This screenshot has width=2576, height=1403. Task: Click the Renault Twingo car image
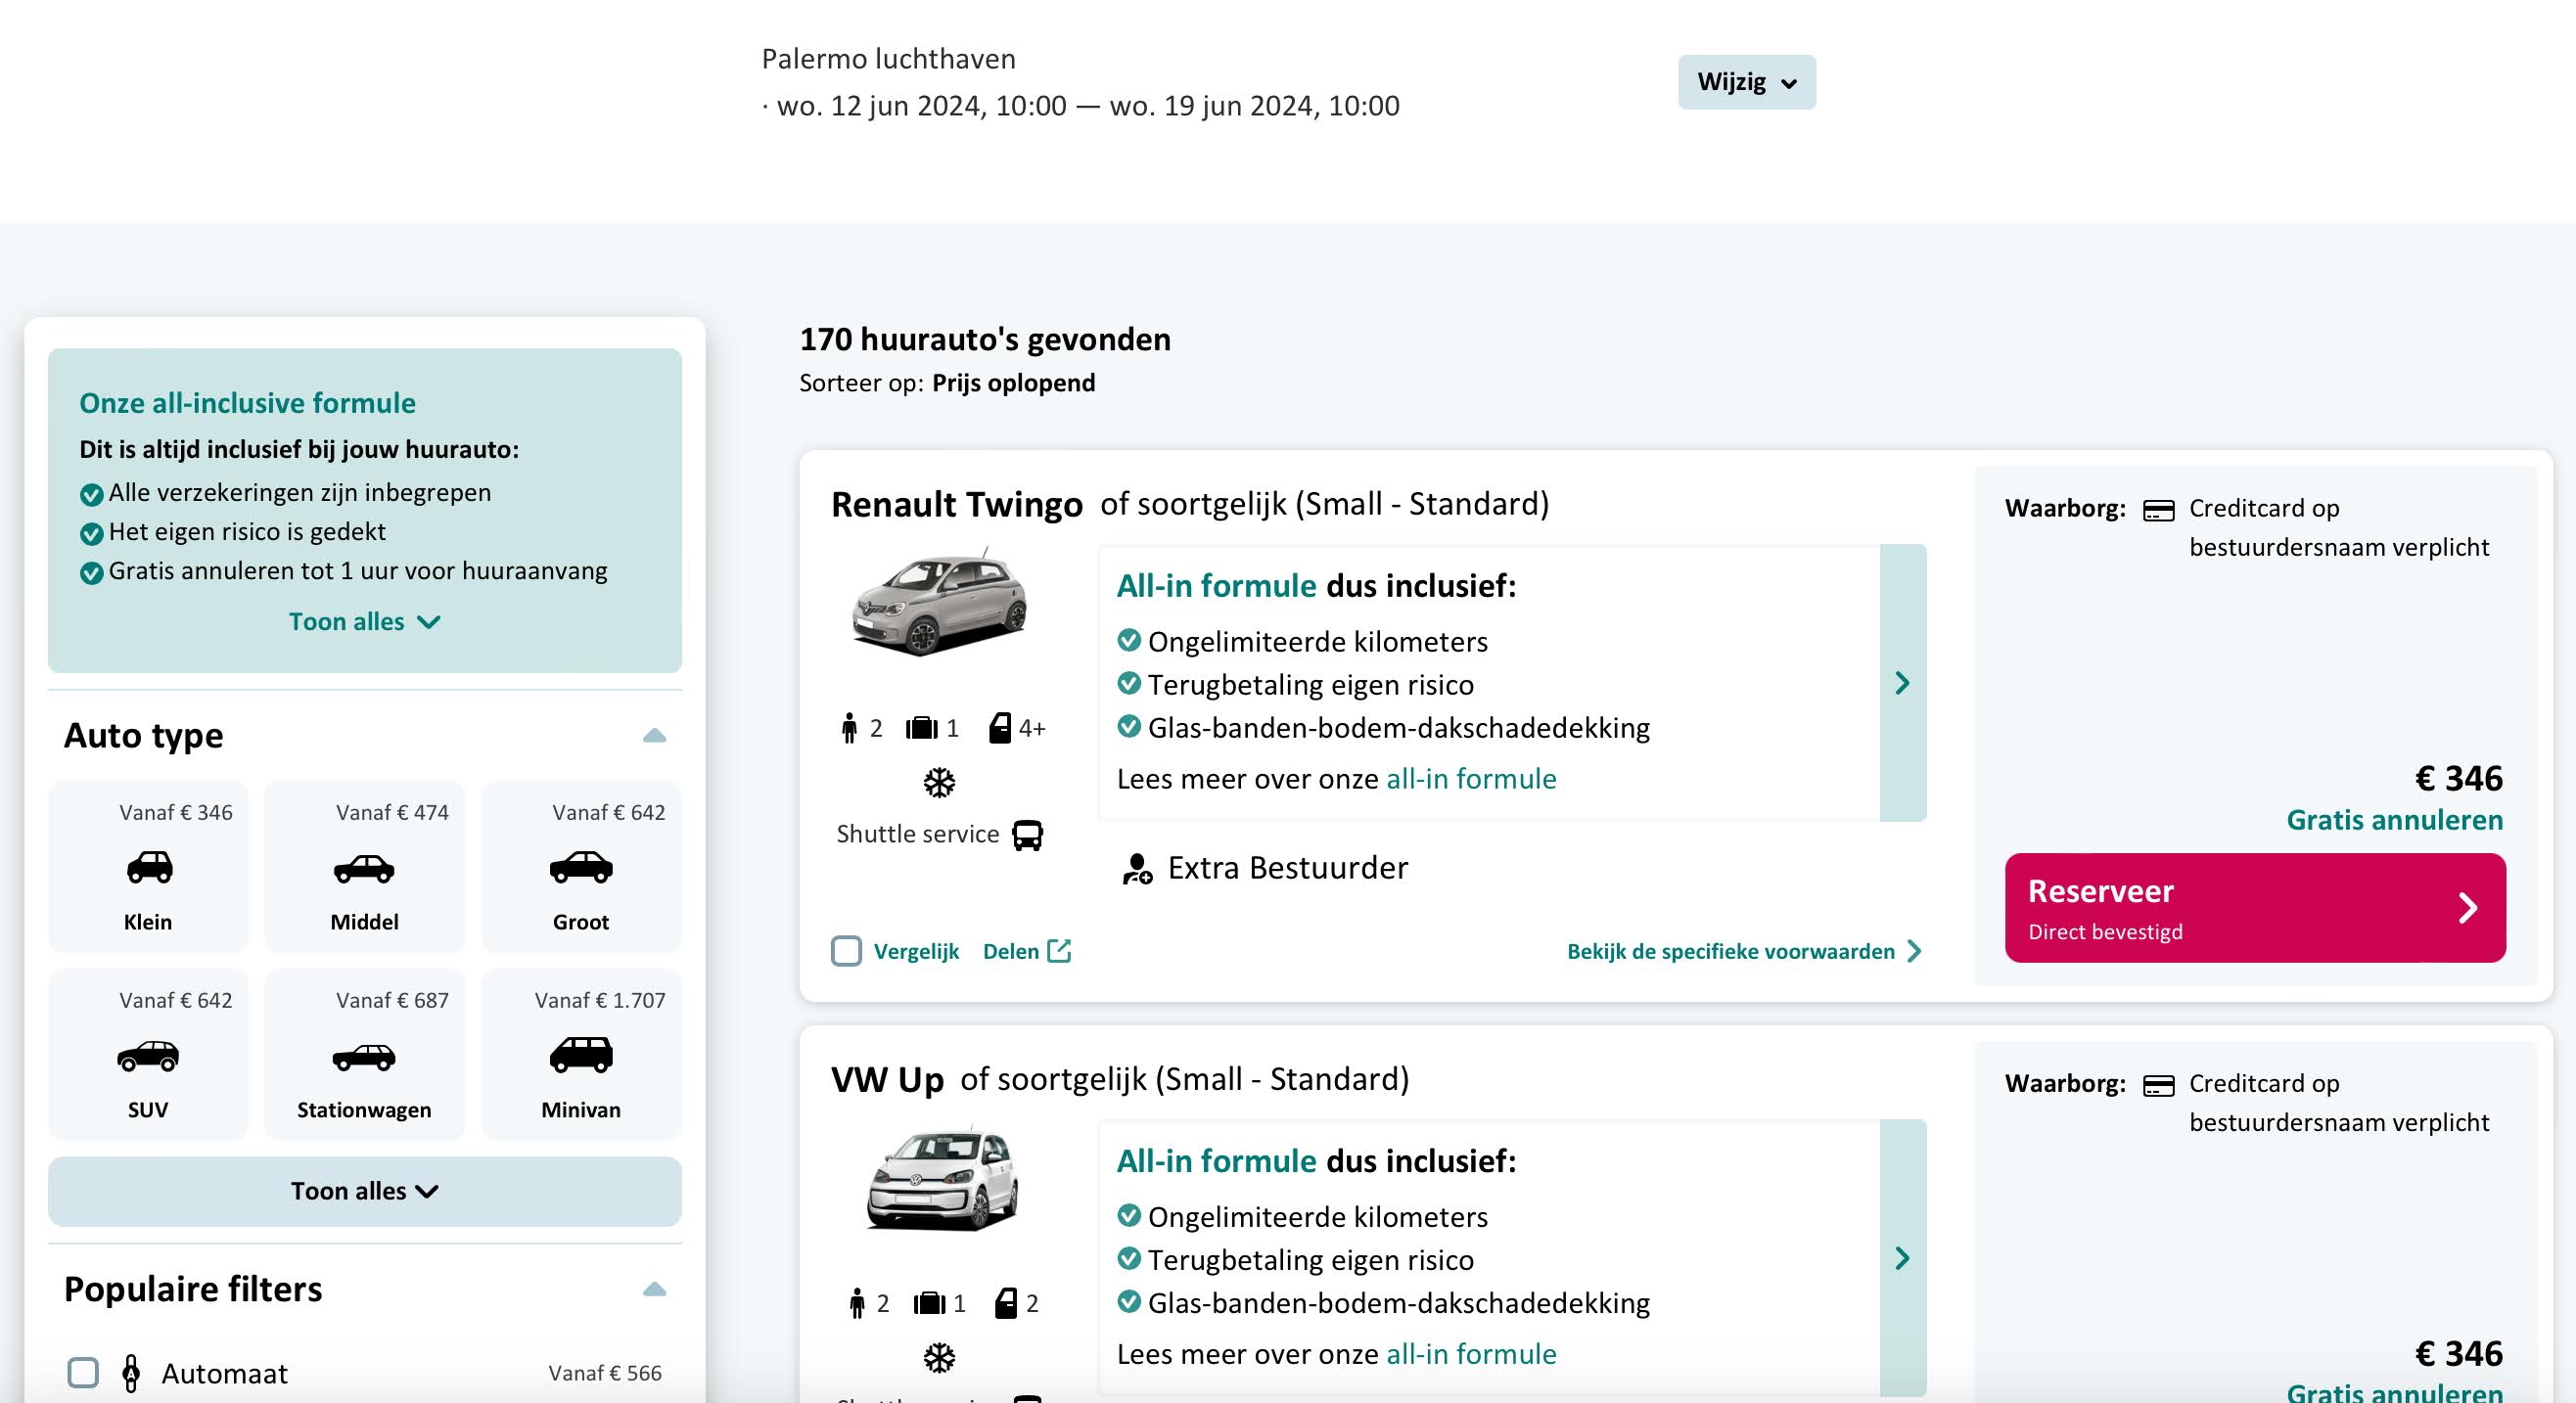tap(939, 601)
